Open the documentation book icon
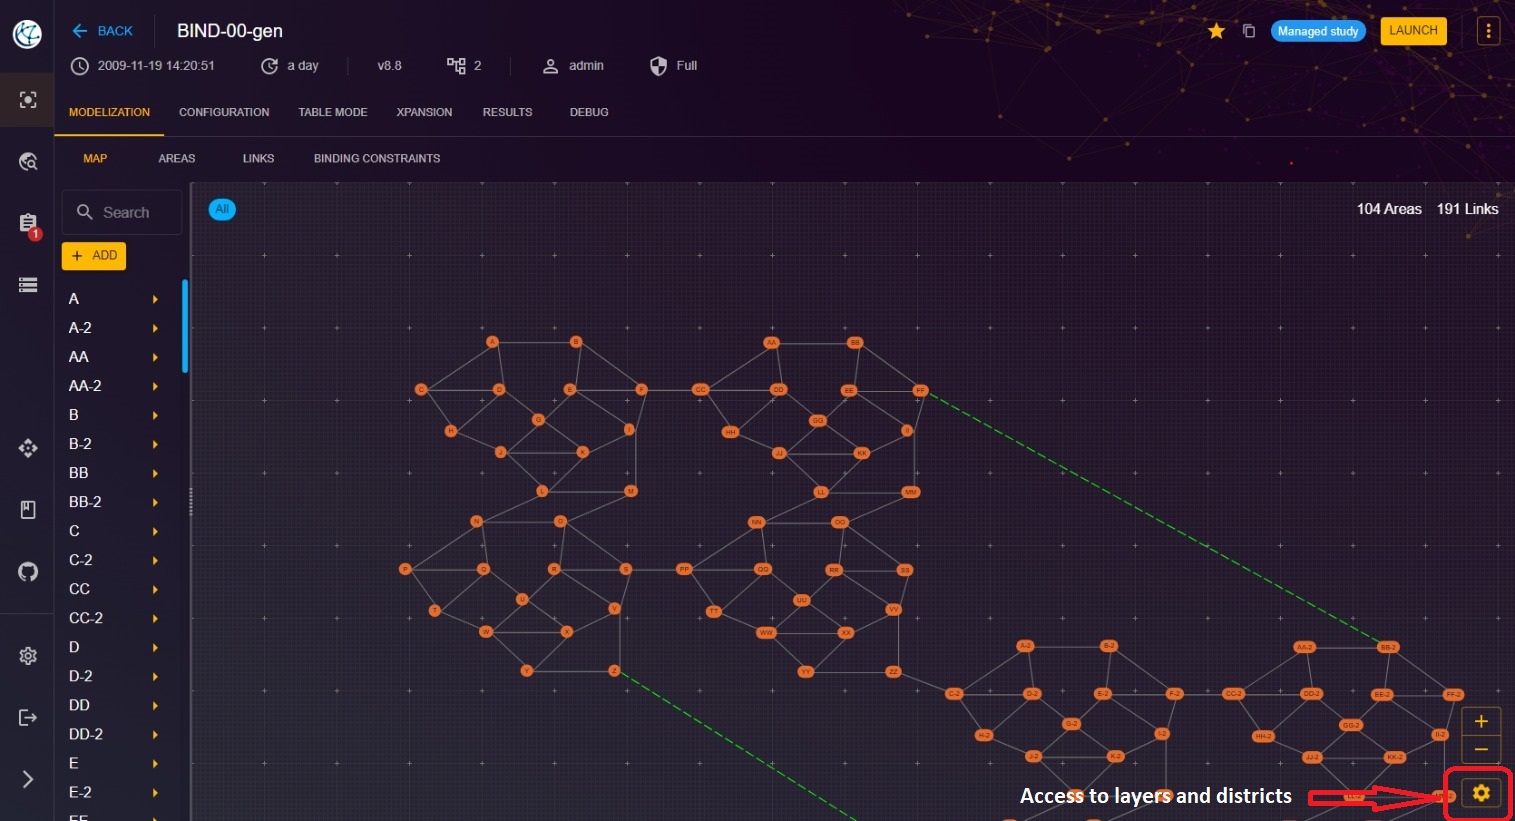Viewport: 1515px width, 821px height. click(28, 510)
